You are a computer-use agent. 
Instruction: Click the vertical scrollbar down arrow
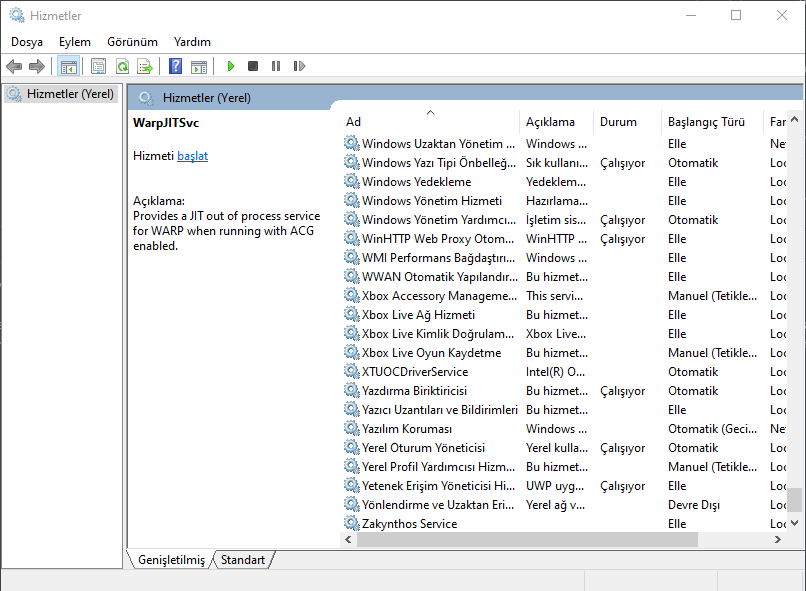795,523
